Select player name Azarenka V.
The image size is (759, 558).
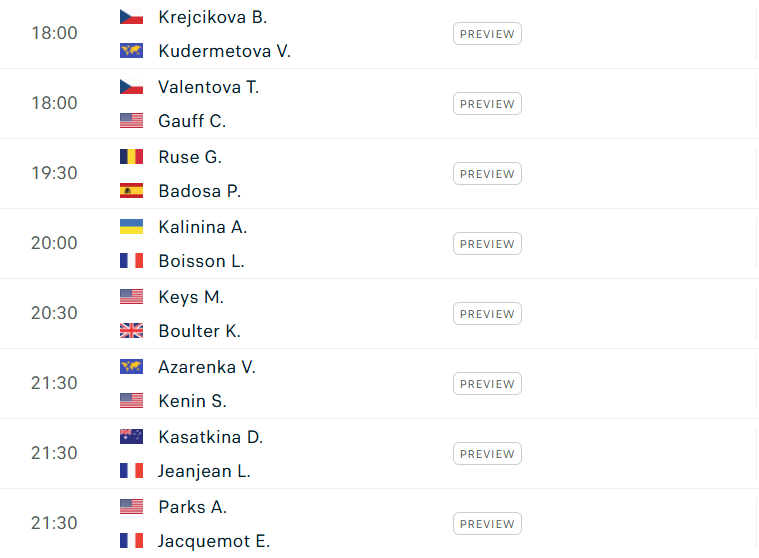point(207,367)
